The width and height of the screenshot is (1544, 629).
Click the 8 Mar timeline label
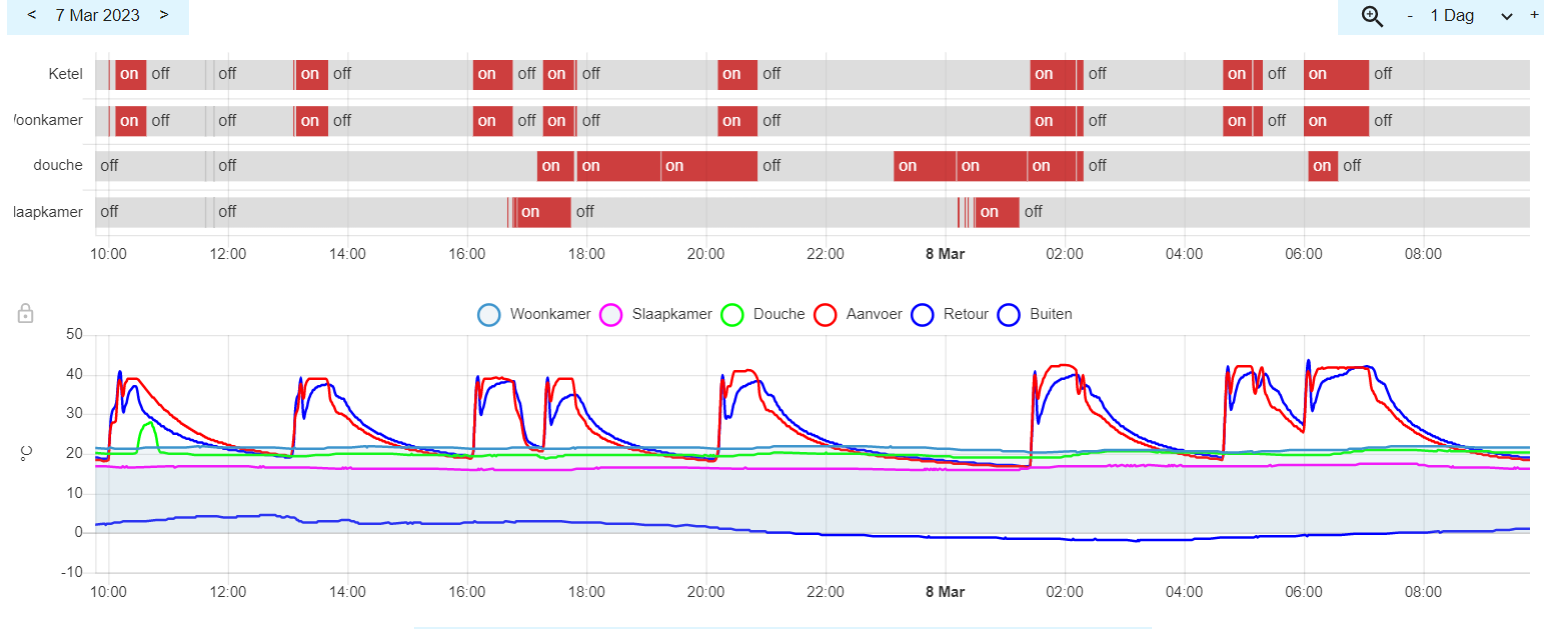point(945,254)
